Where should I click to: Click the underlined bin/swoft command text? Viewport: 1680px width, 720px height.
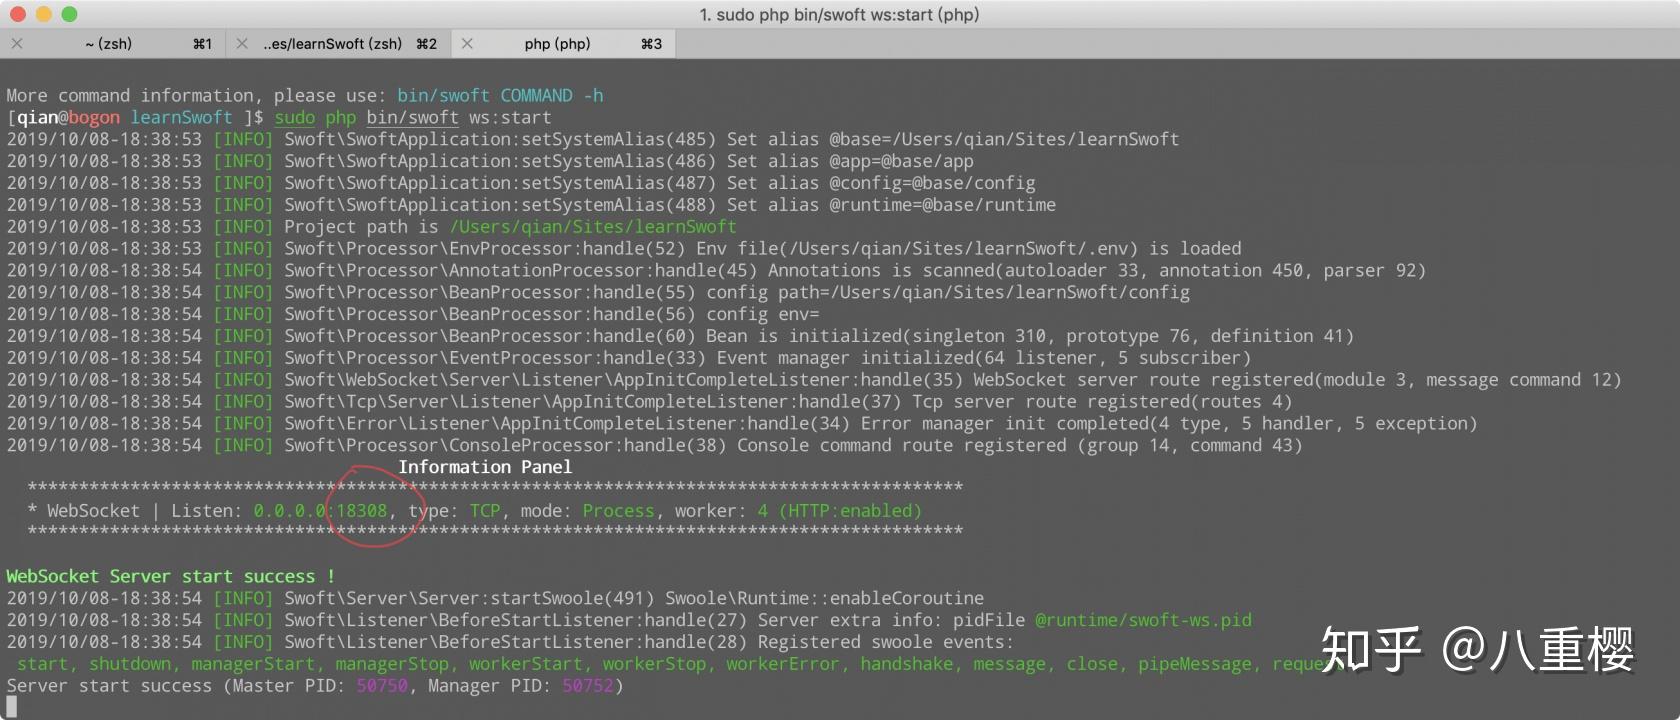[412, 118]
